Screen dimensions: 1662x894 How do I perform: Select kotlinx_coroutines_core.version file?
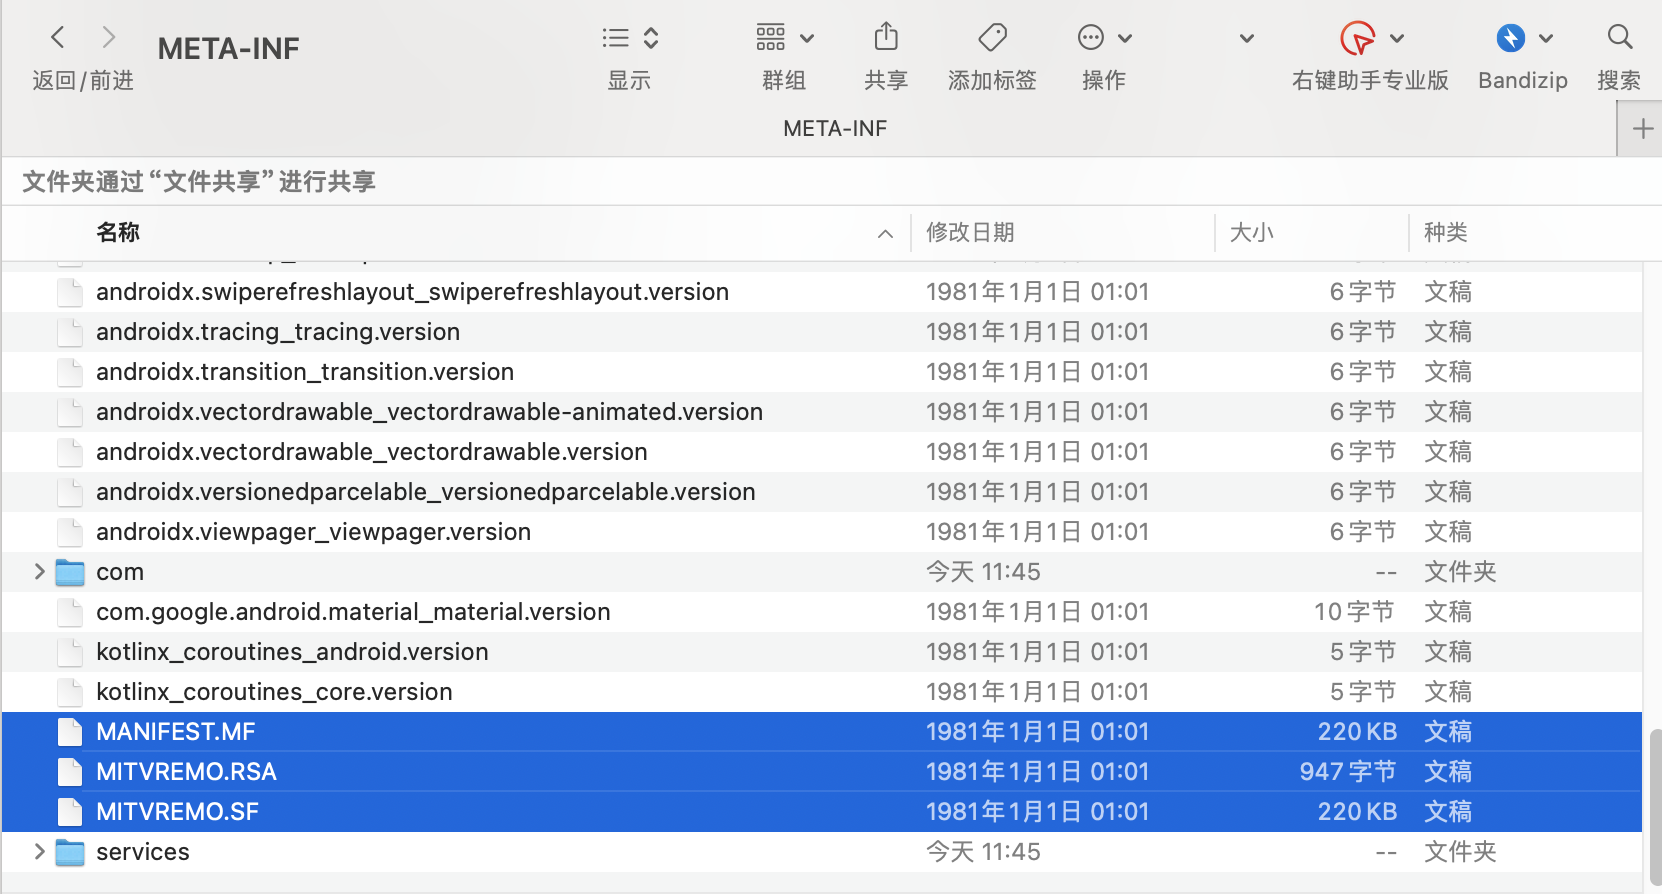[x=274, y=692]
